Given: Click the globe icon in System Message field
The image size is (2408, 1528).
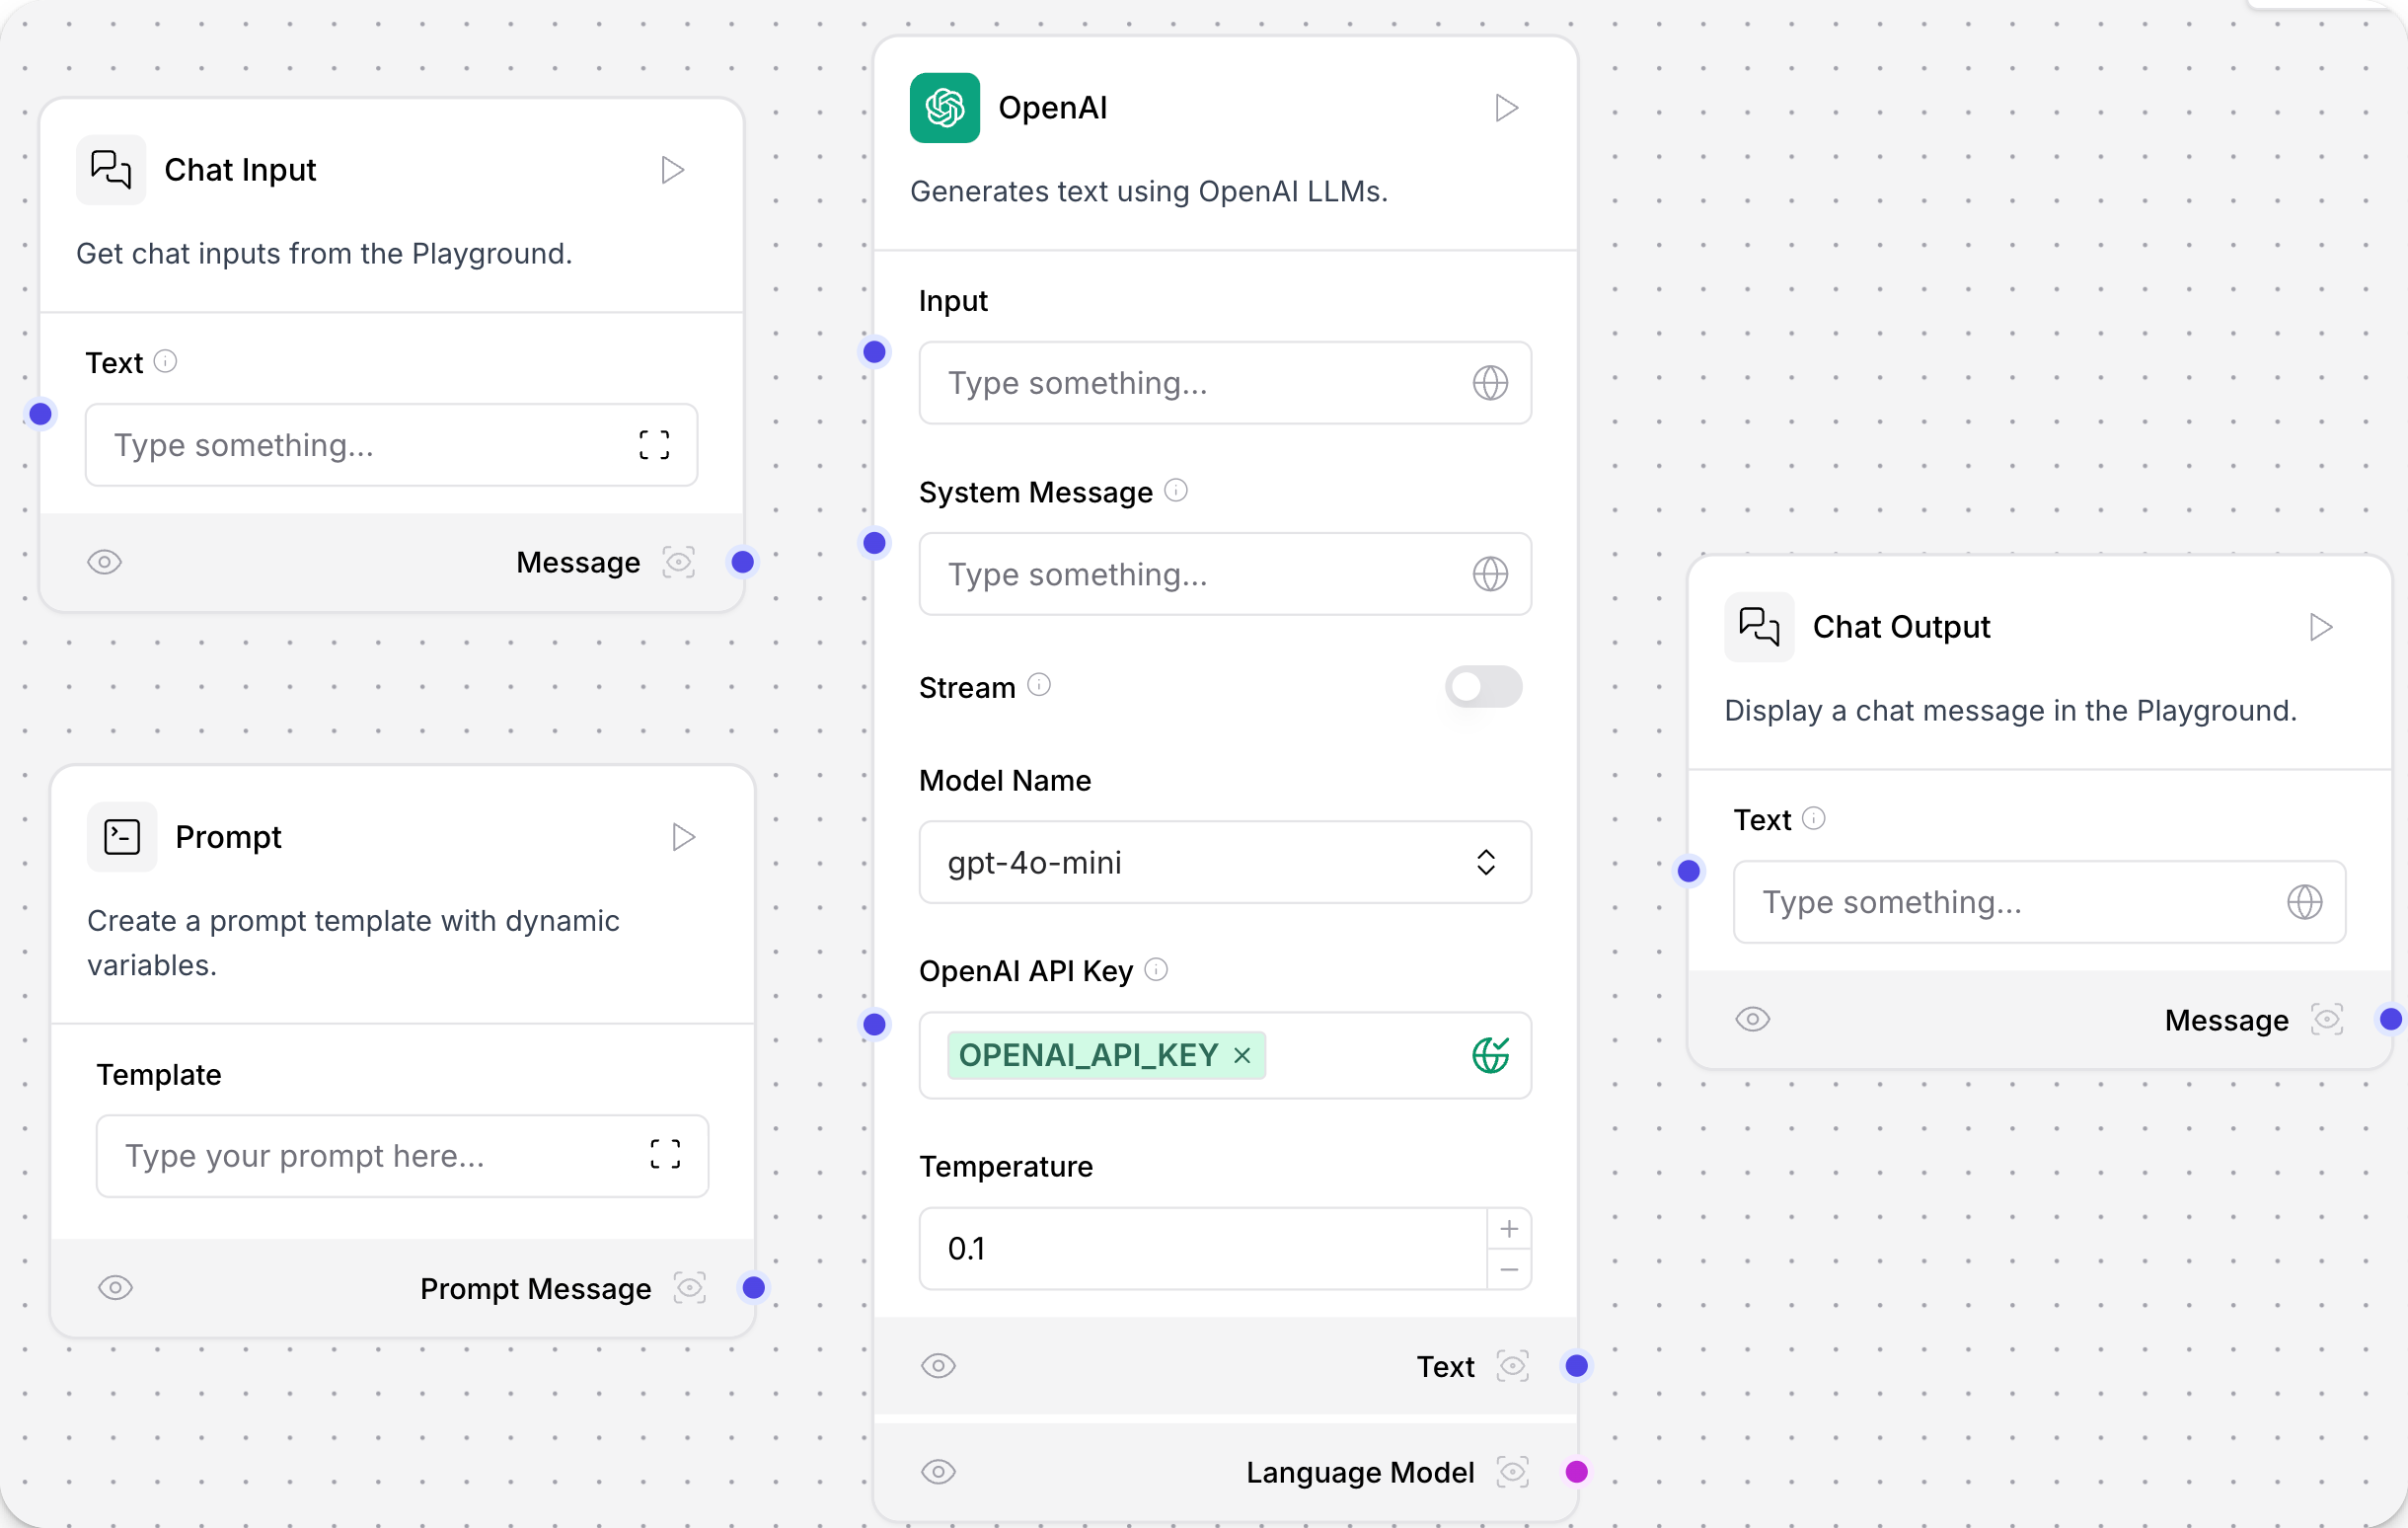Looking at the screenshot, I should pyautogui.click(x=1490, y=573).
